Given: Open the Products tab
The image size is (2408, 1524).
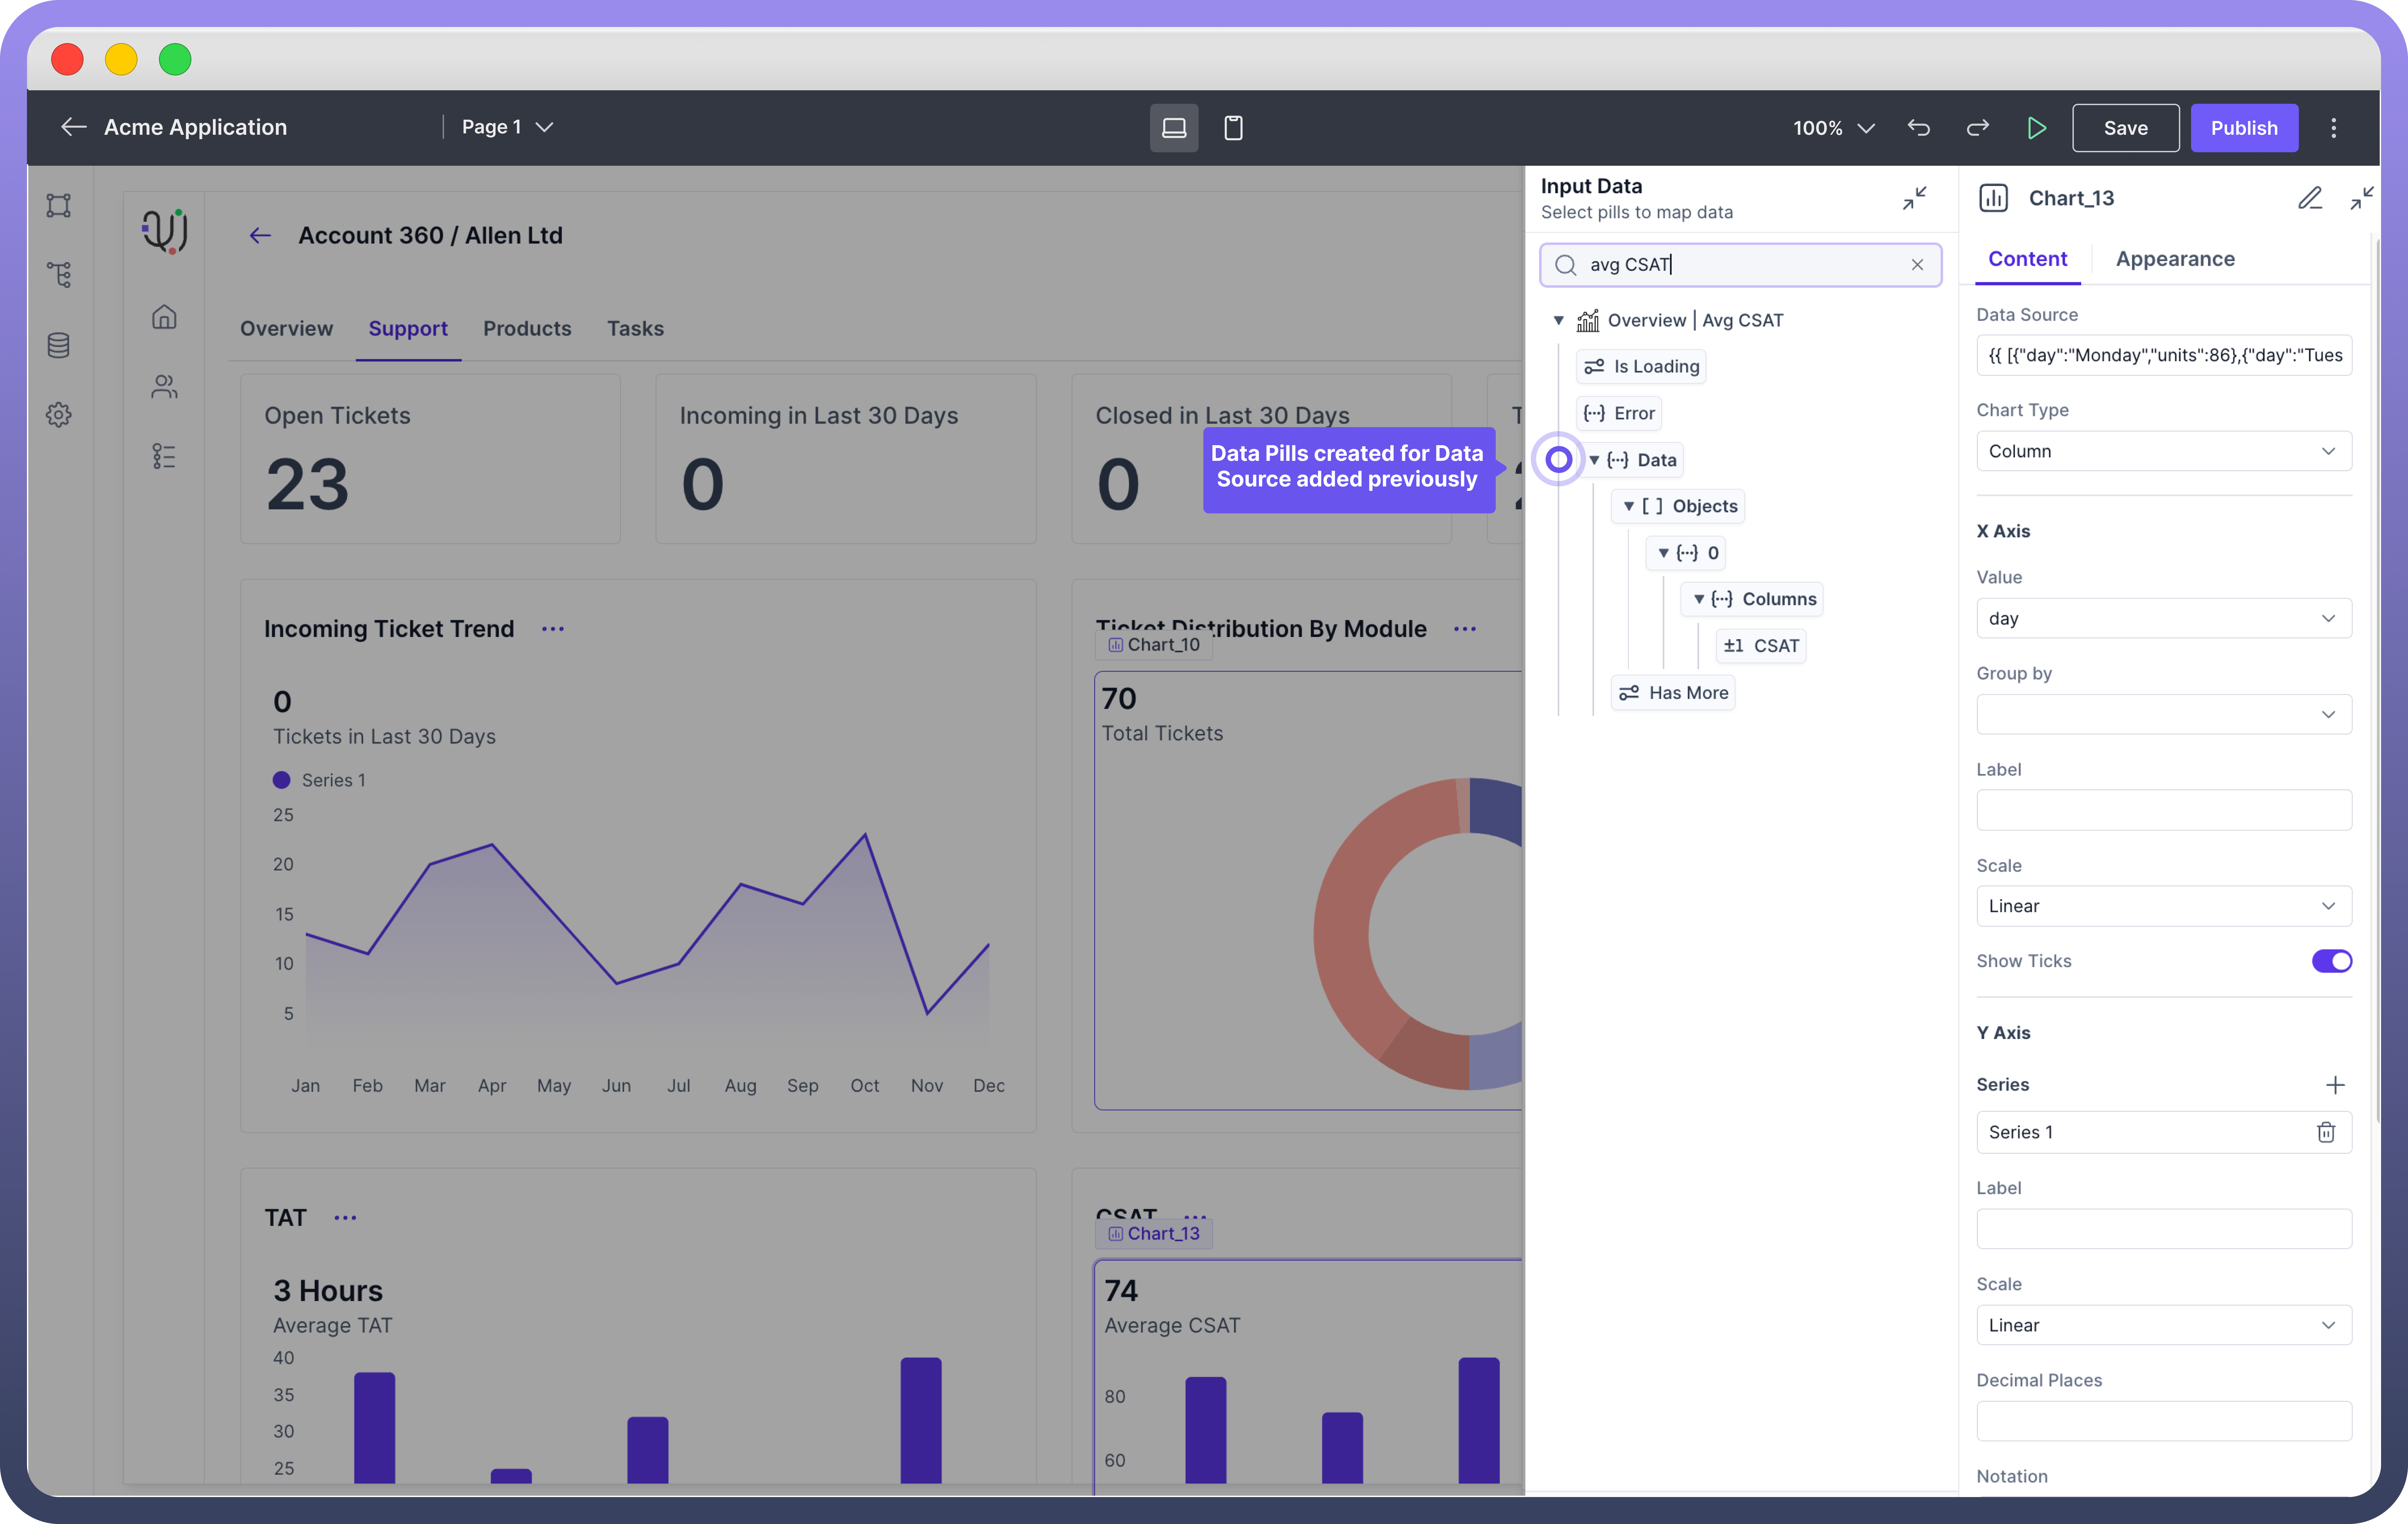Looking at the screenshot, I should click(x=527, y=329).
